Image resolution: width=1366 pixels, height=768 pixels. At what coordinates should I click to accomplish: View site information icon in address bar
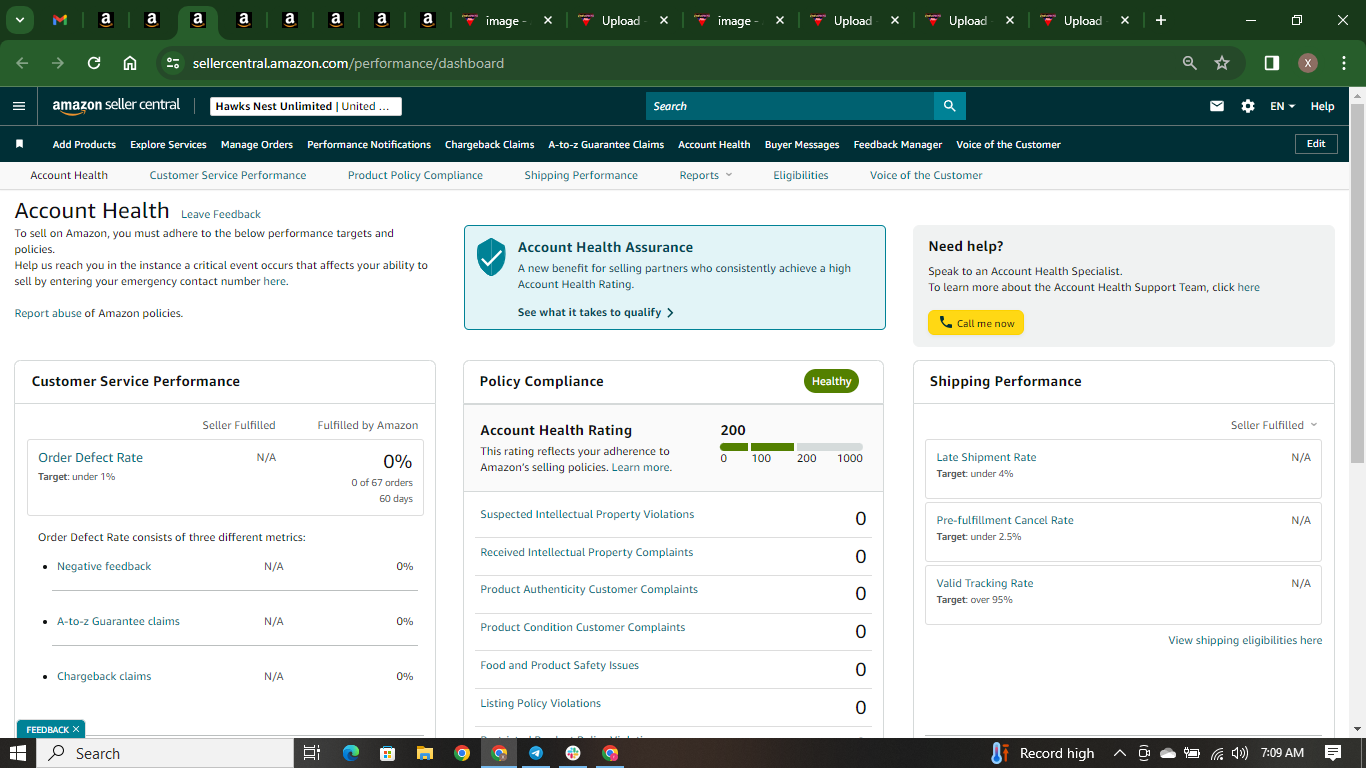pos(173,63)
